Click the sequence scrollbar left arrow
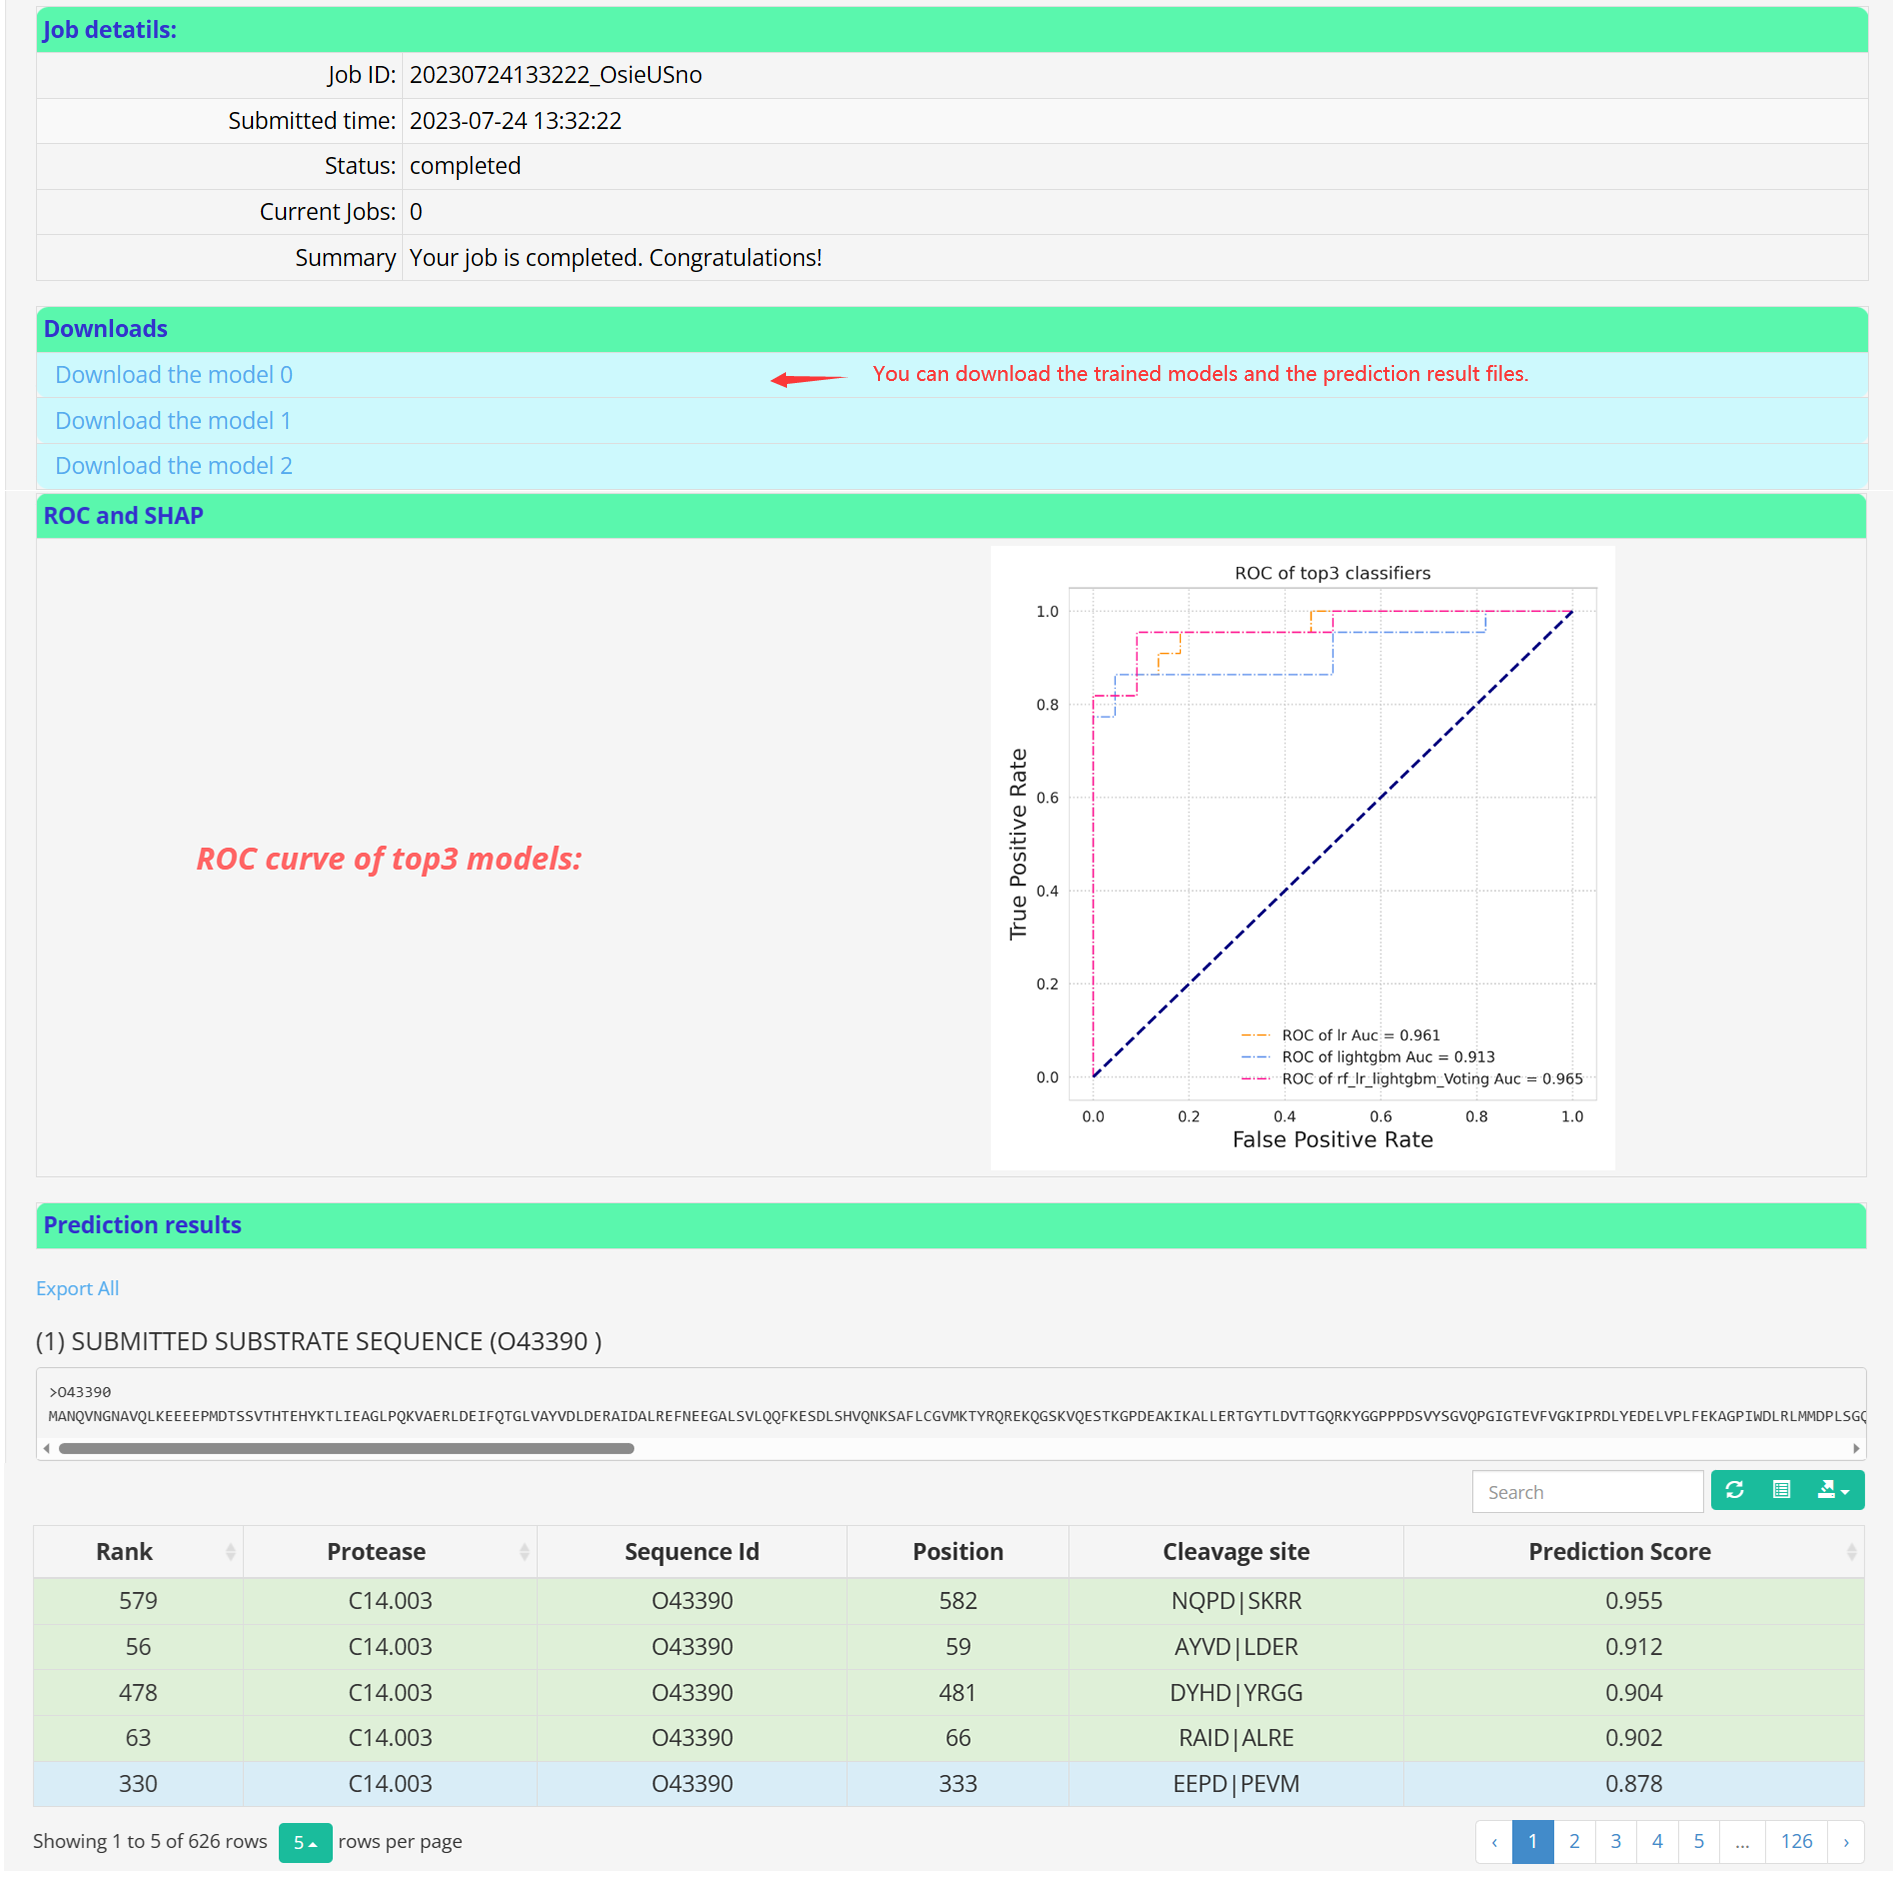The image size is (1893, 1895). coord(46,1448)
